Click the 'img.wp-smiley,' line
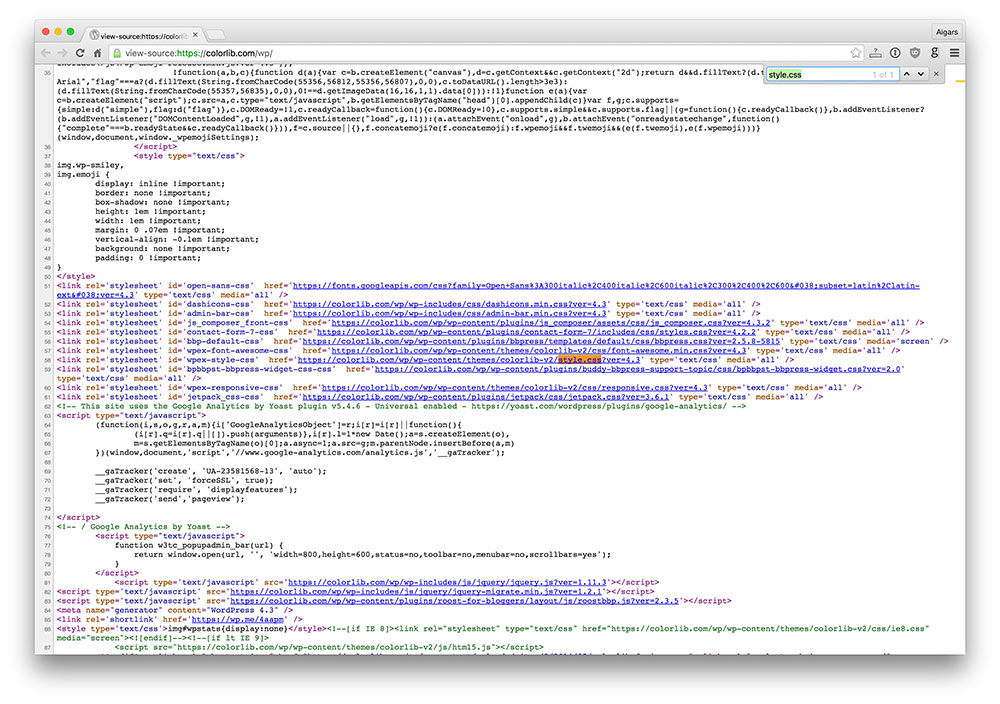The height and width of the screenshot is (704, 1000). click(90, 165)
